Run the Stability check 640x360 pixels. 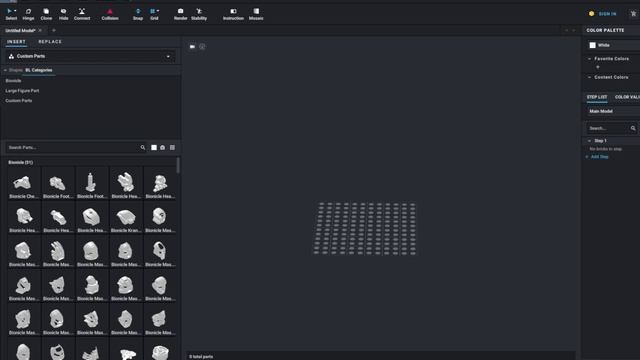pyautogui.click(x=199, y=14)
